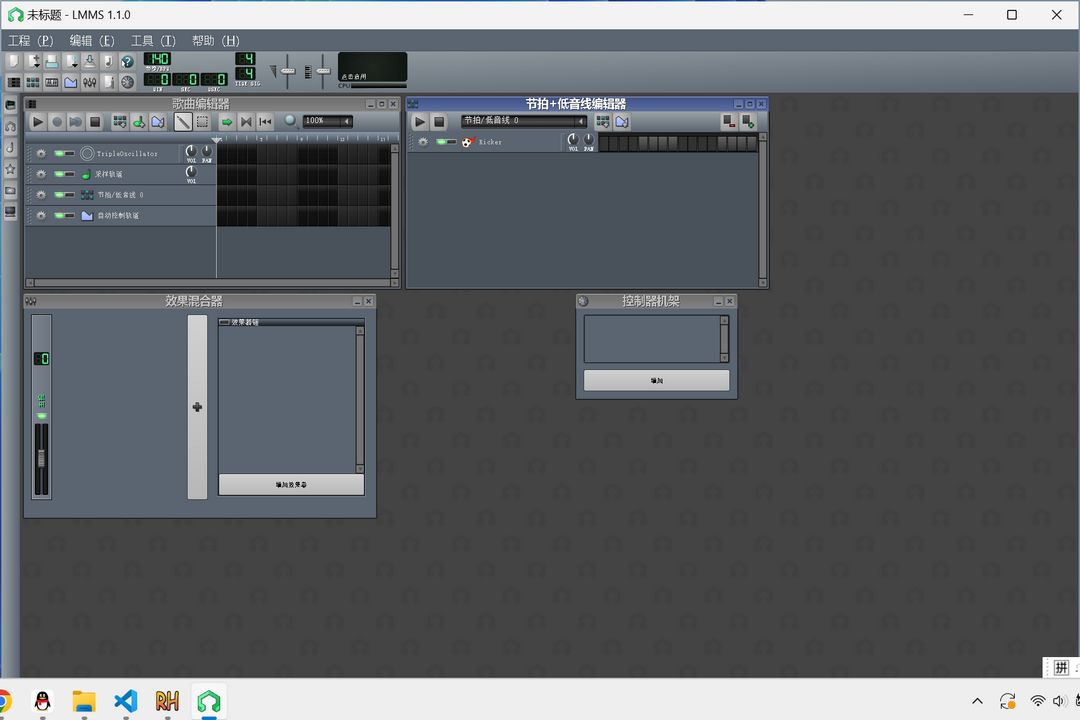Open the 工具 (T) menu
The height and width of the screenshot is (720, 1080).
[x=153, y=41]
